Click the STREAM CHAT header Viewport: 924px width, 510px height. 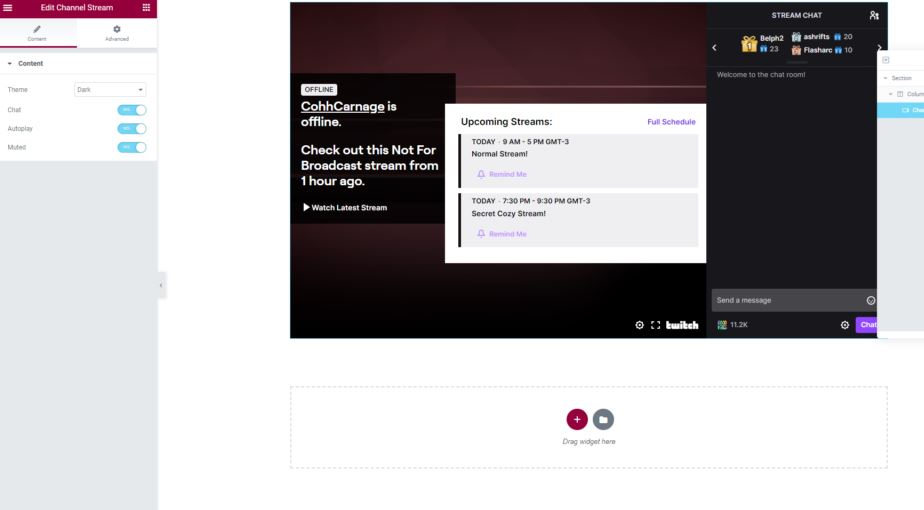tap(797, 15)
